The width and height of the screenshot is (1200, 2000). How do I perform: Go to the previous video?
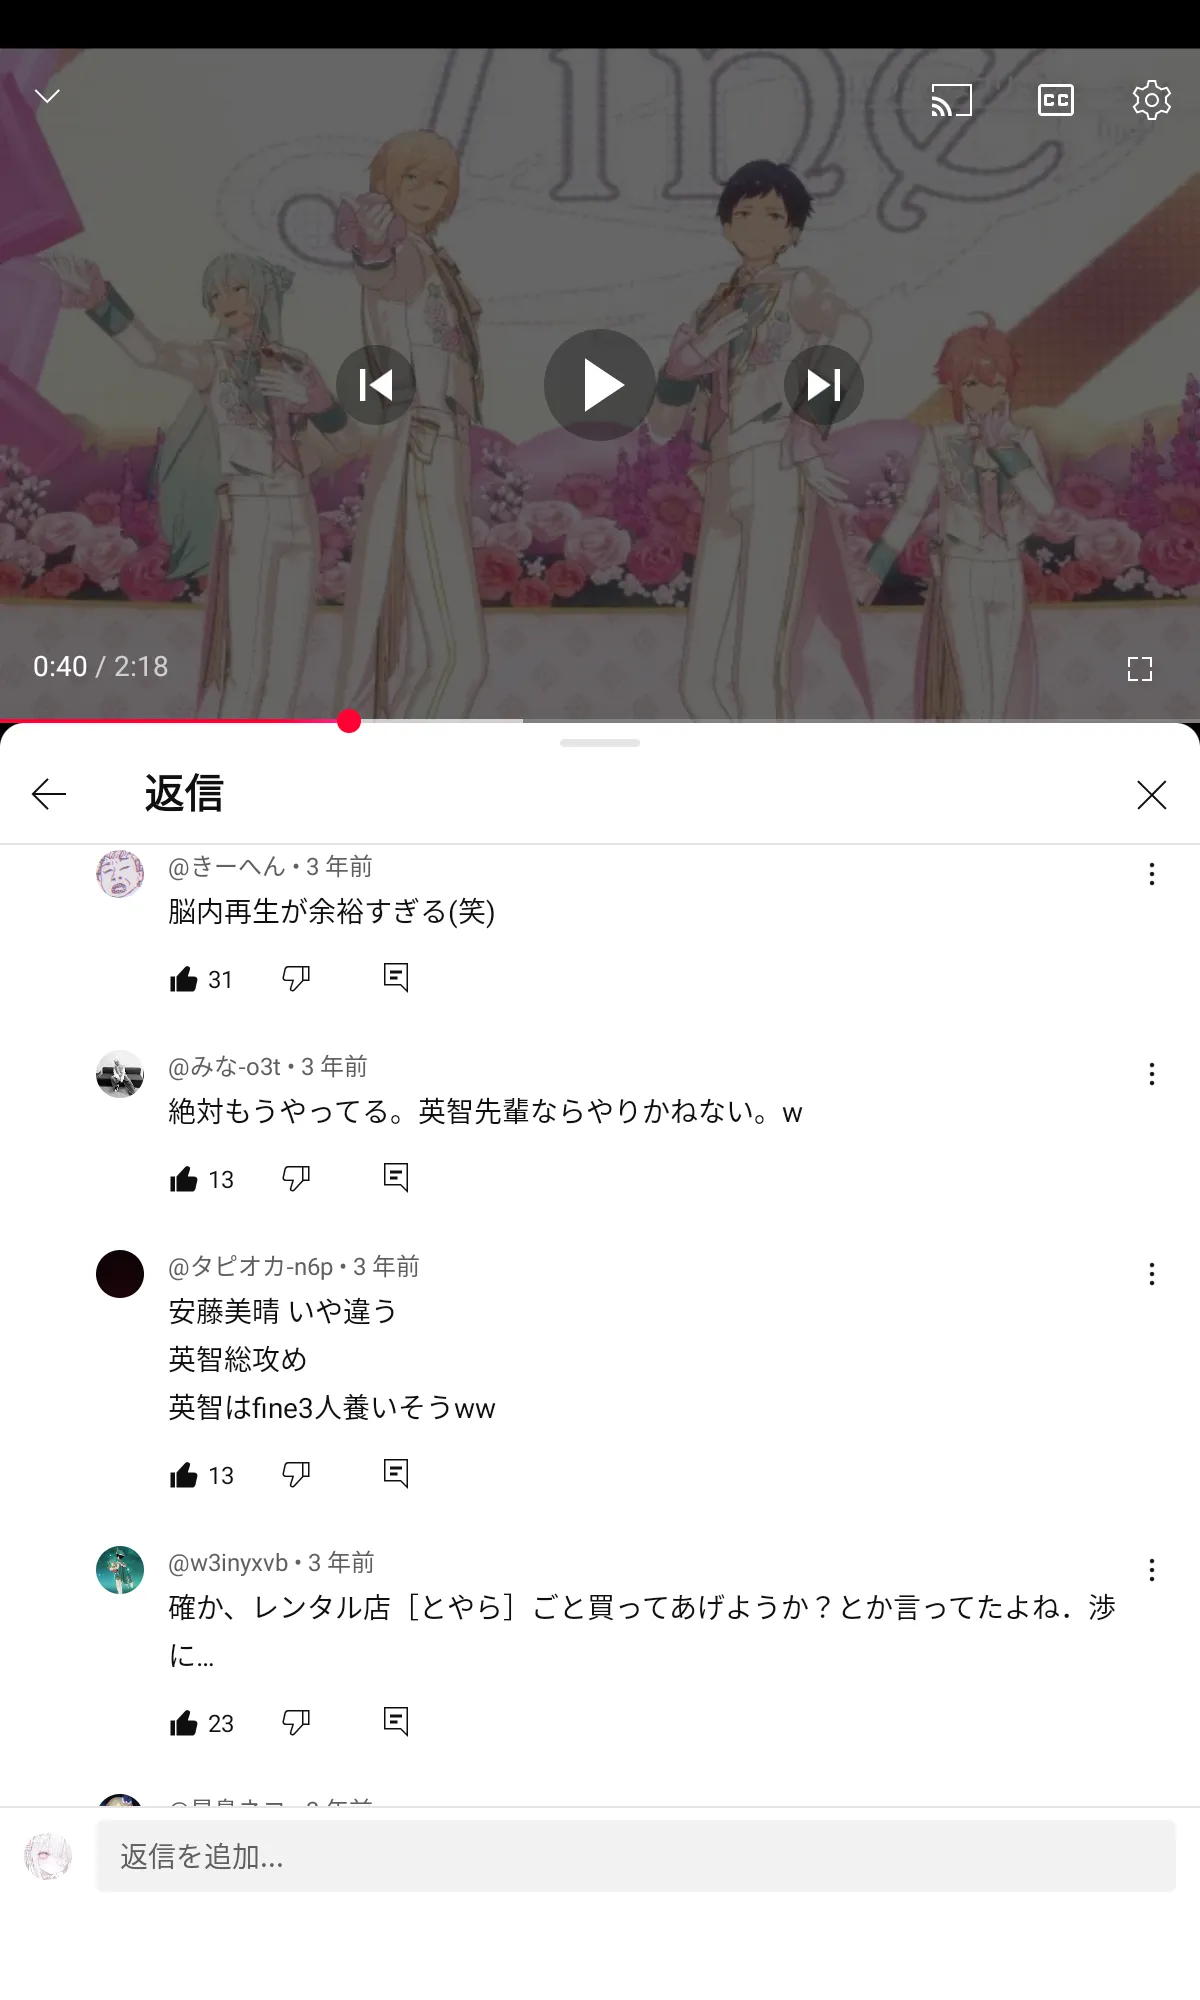pos(376,385)
